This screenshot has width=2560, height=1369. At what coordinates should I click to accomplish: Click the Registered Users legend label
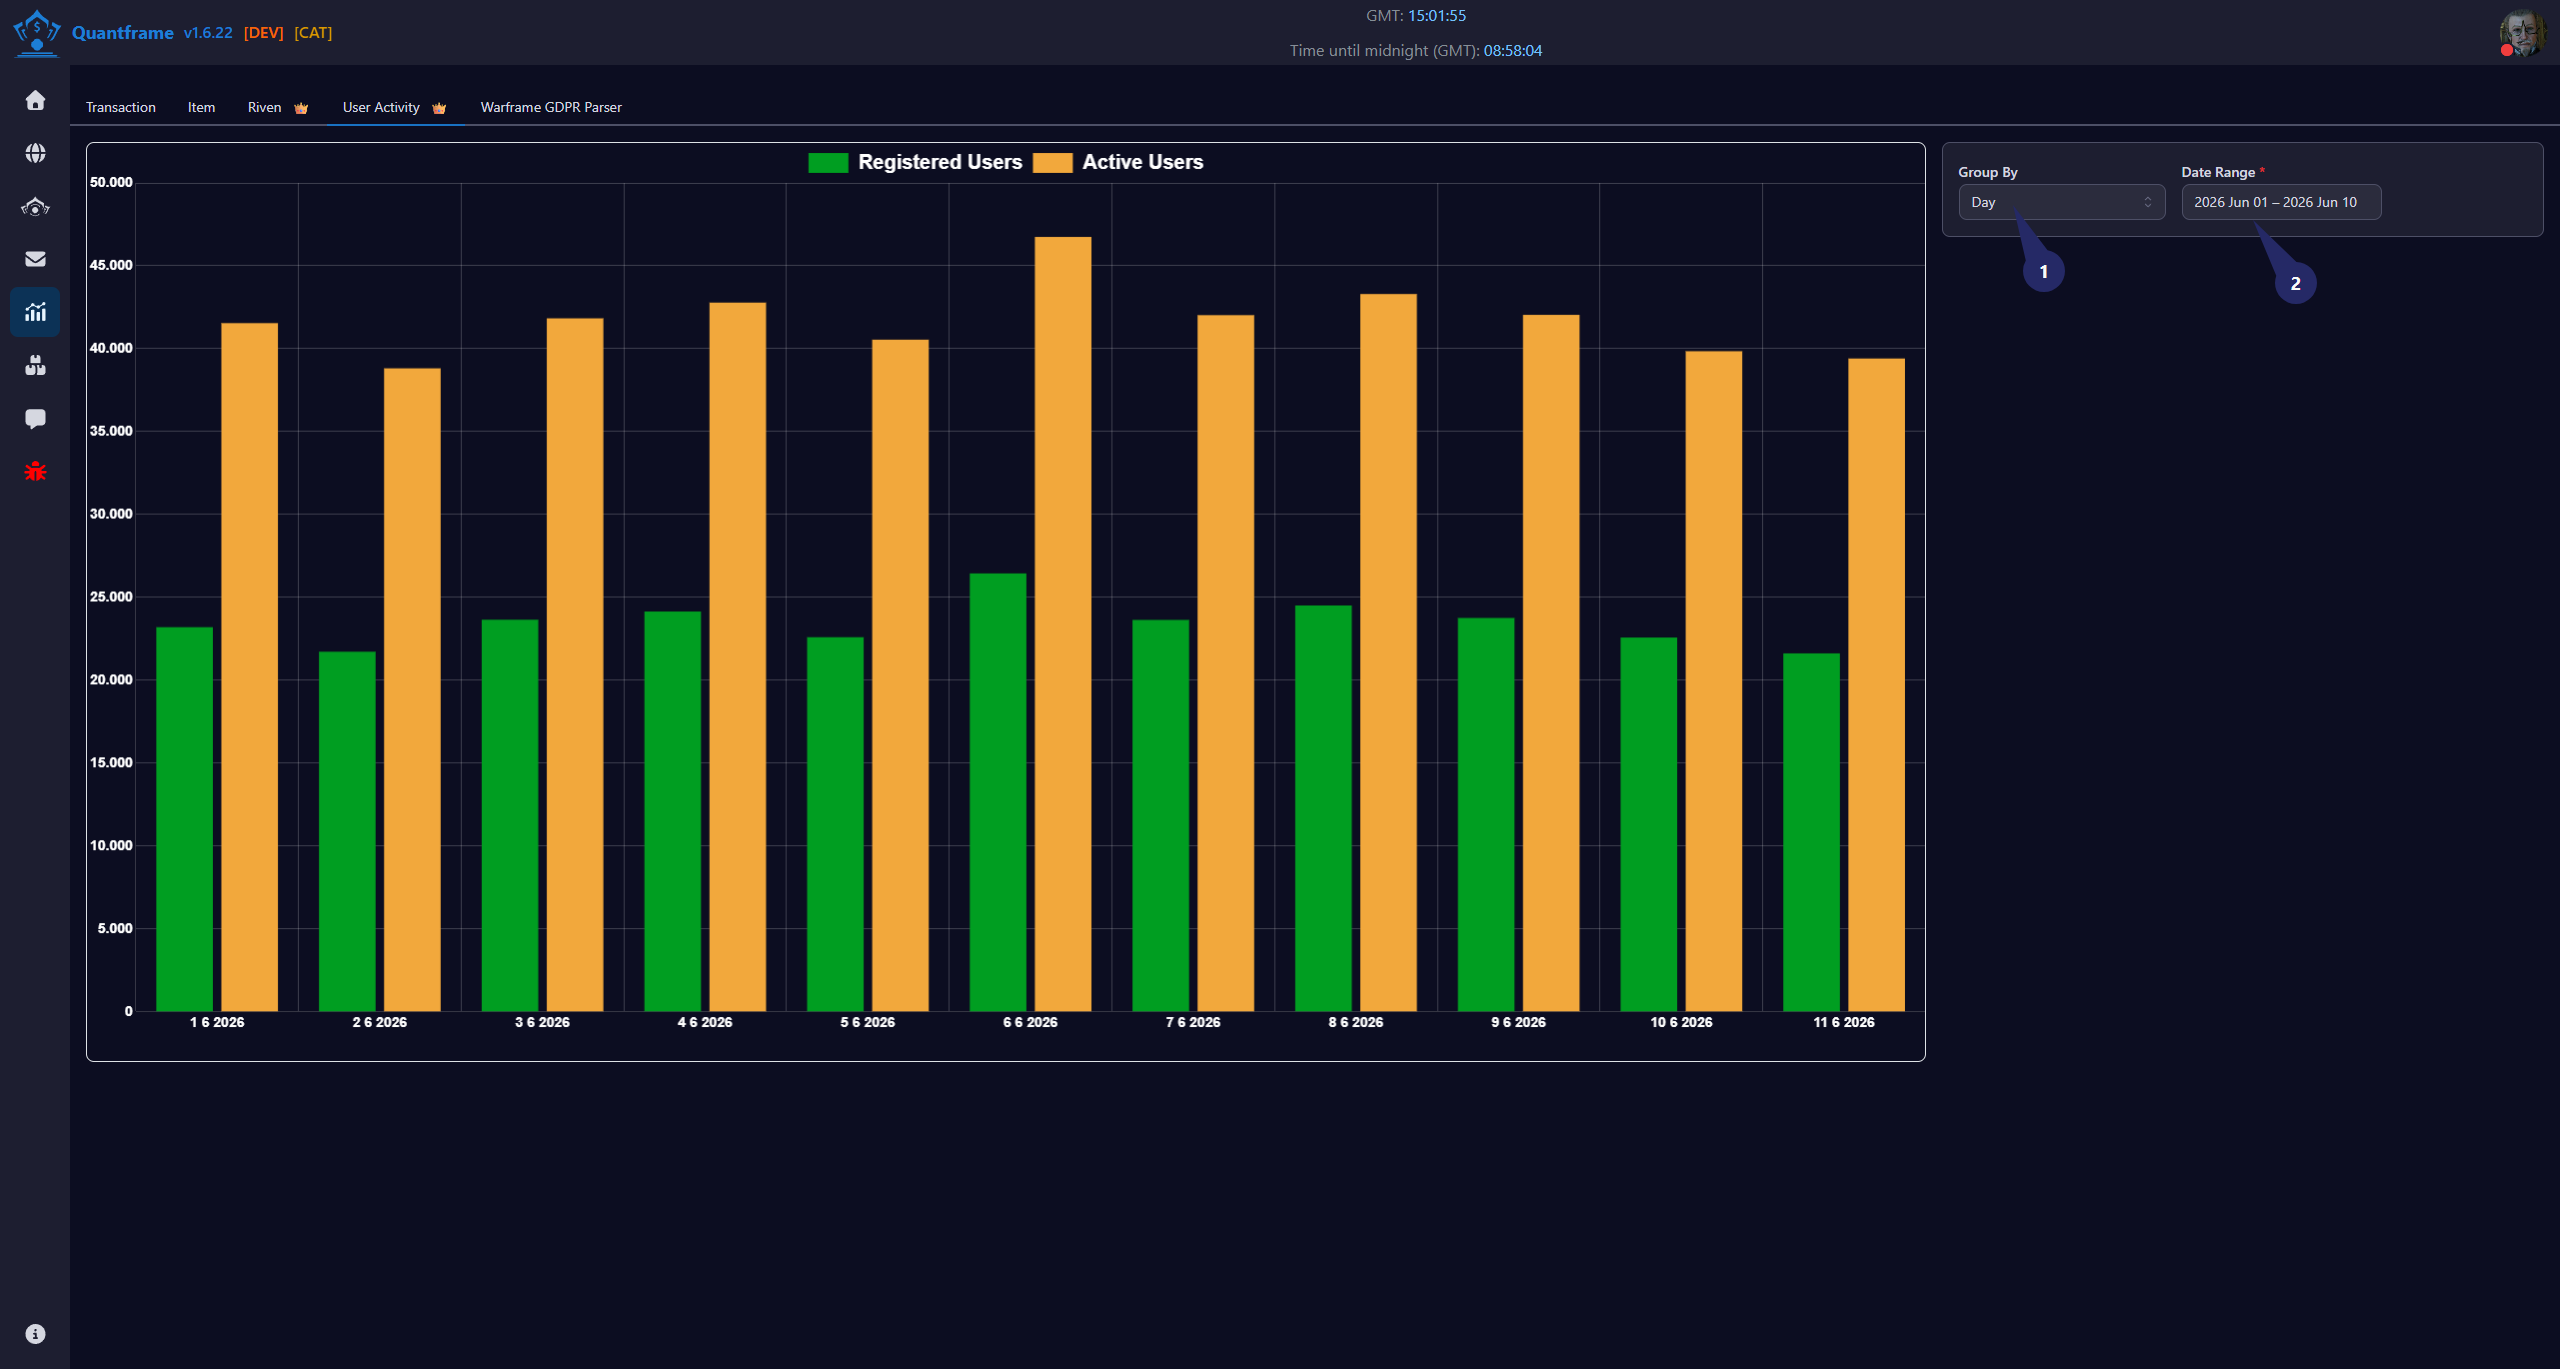click(940, 162)
